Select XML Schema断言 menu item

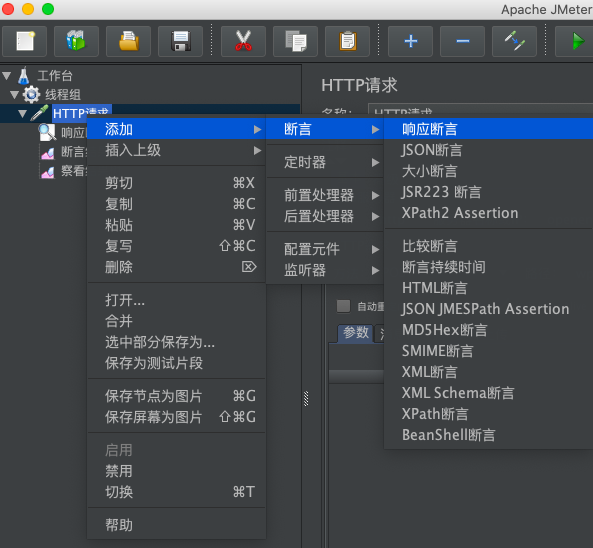tap(489, 393)
